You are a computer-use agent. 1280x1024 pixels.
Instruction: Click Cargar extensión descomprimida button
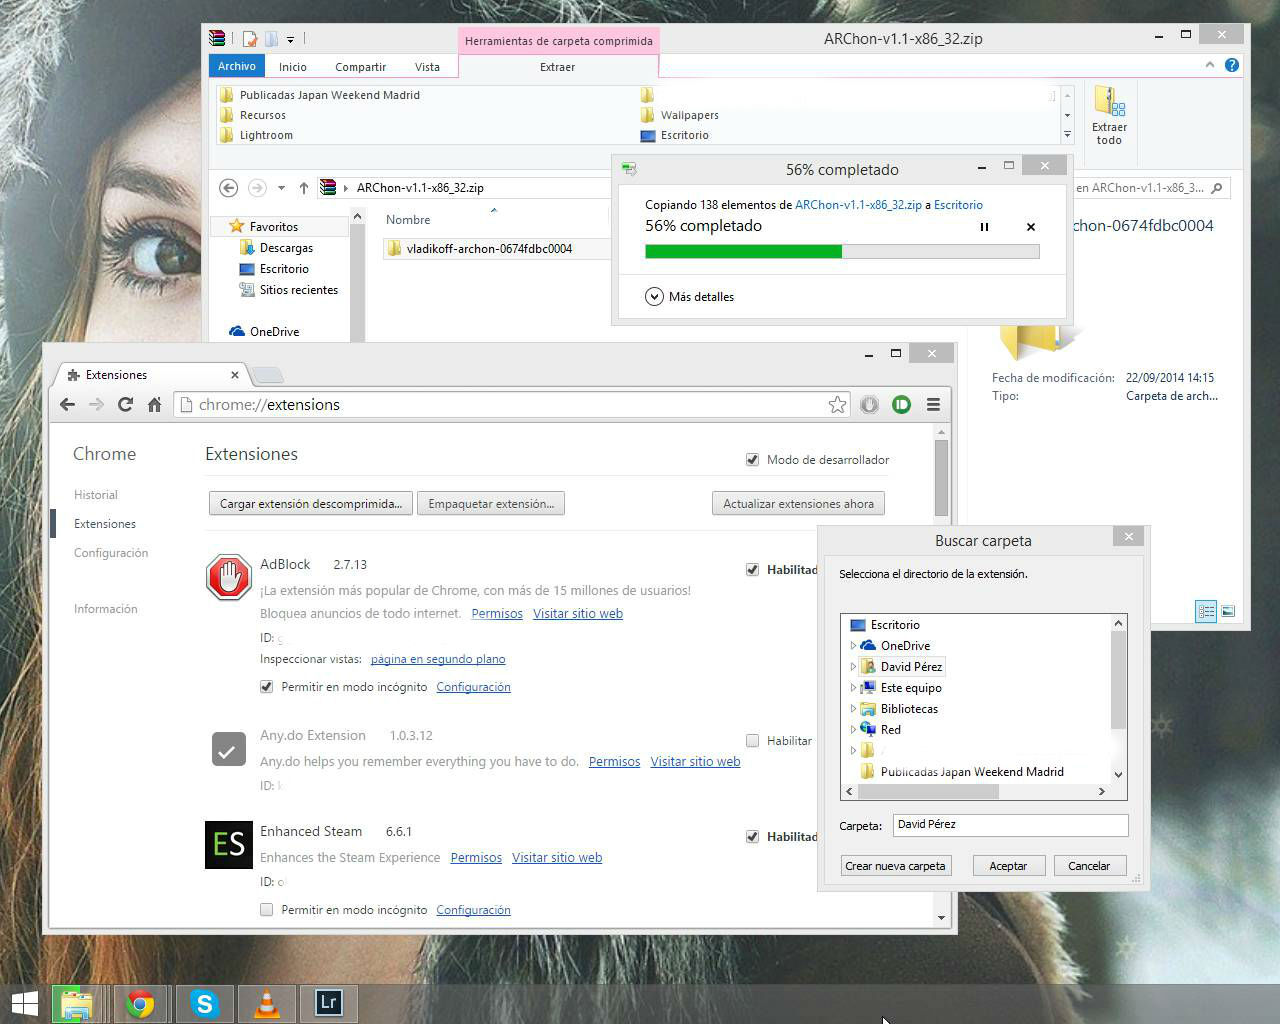coord(310,504)
